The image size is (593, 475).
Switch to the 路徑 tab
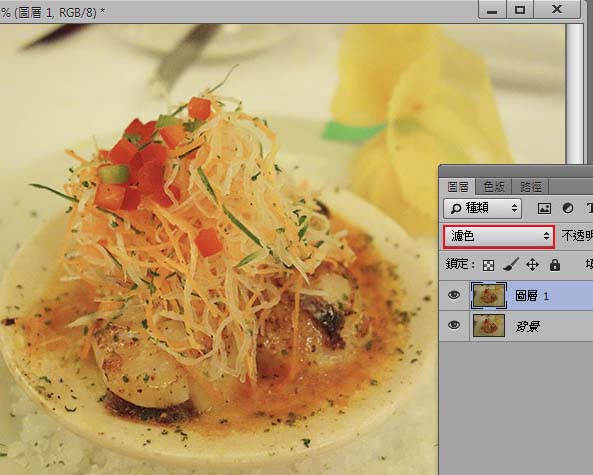coord(530,186)
